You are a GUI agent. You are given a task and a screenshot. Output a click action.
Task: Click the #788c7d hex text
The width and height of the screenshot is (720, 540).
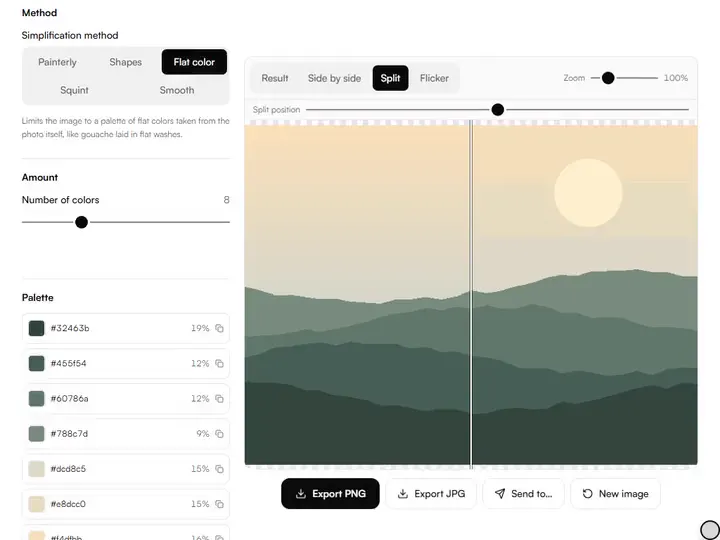[69, 434]
